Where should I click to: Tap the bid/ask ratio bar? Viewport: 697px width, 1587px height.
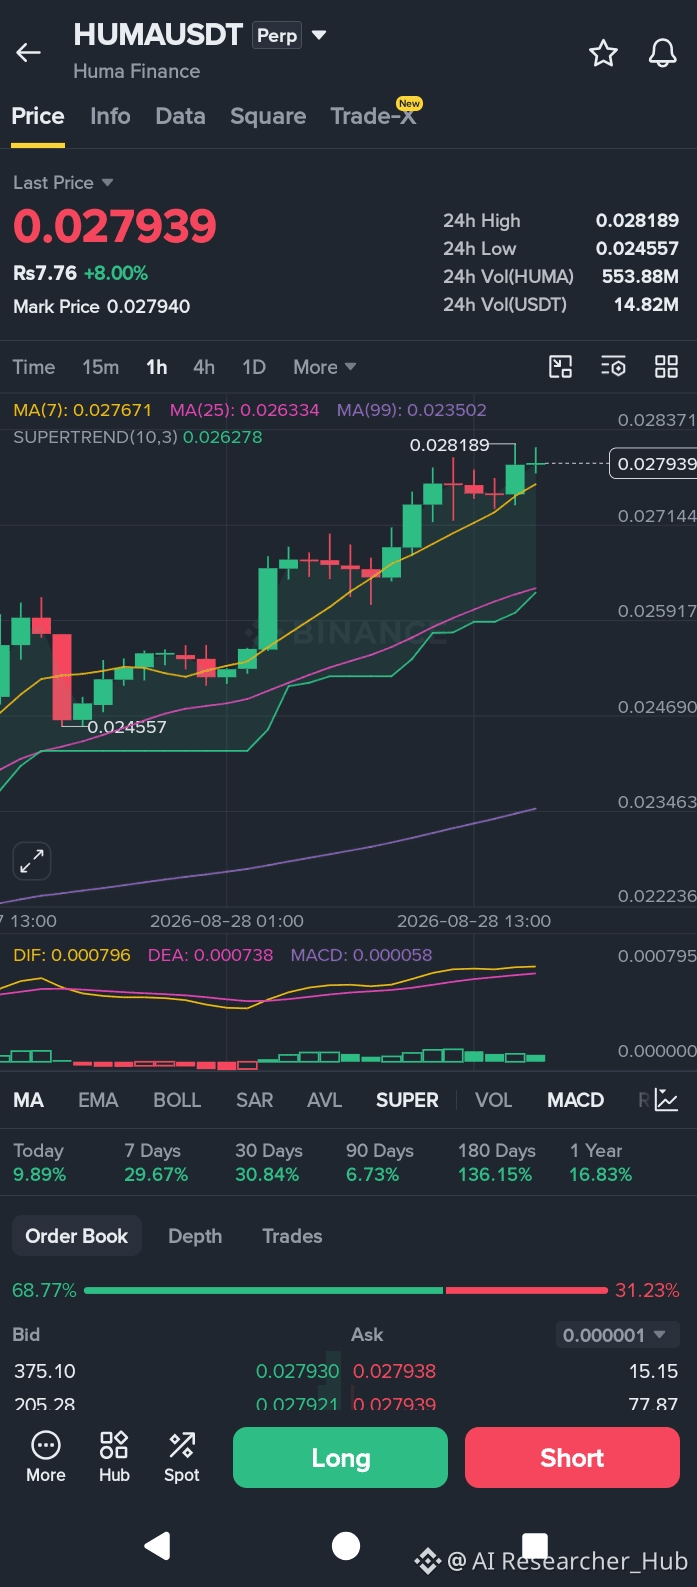(346, 1290)
